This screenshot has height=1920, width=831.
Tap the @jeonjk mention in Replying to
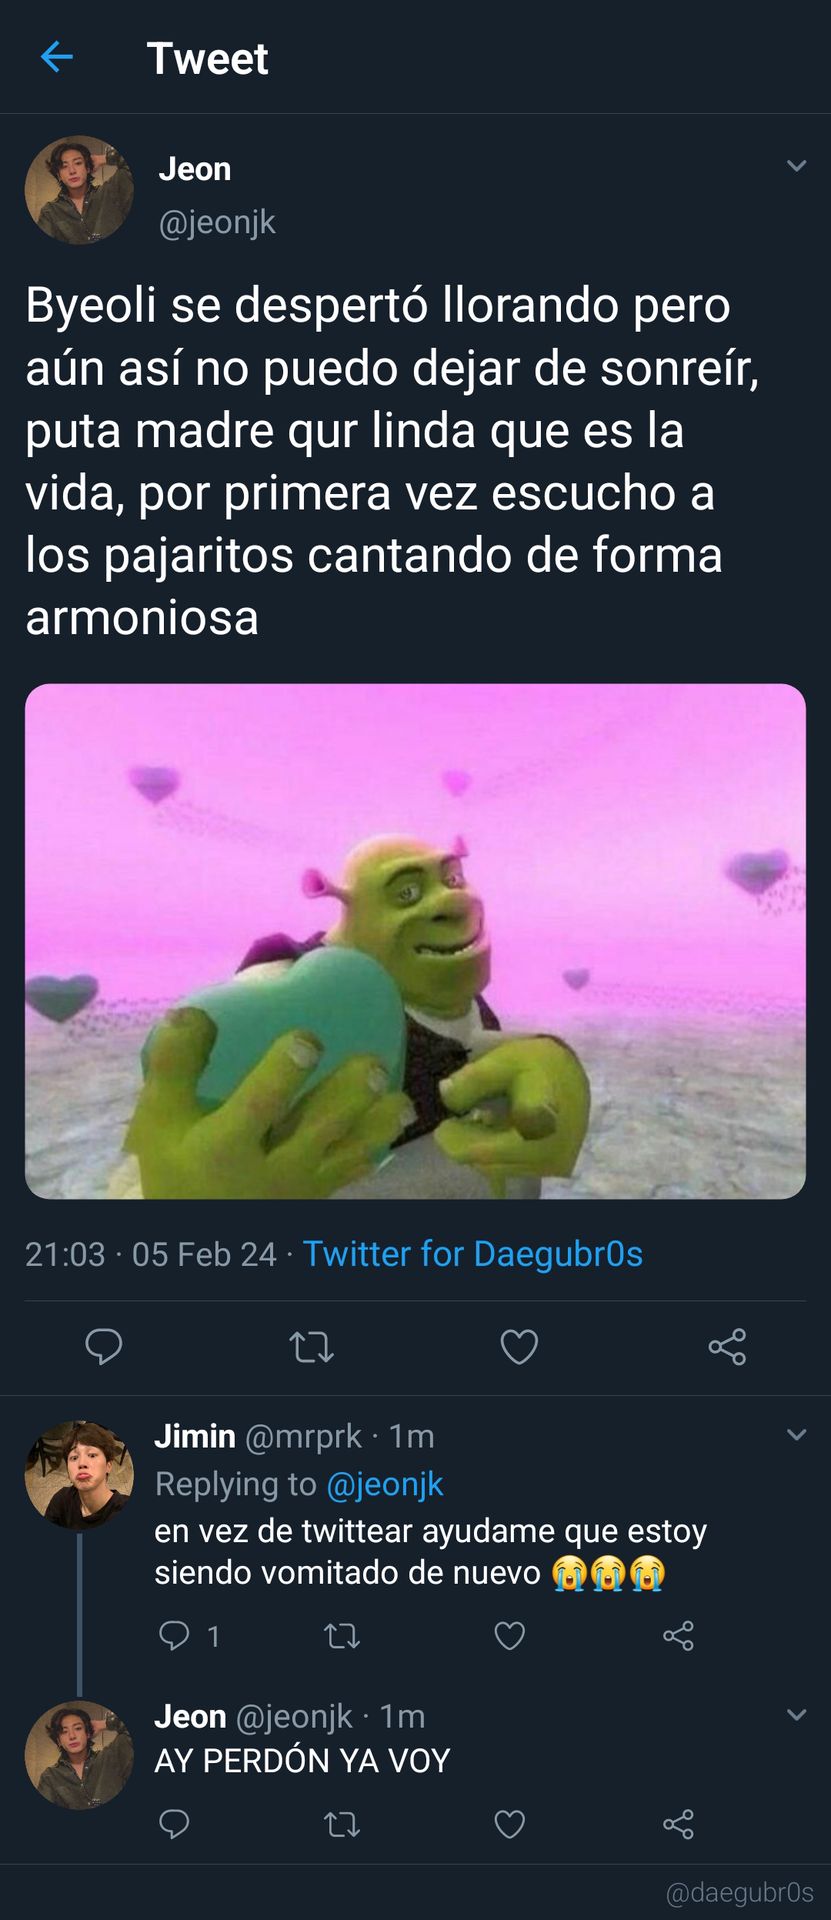(385, 1484)
